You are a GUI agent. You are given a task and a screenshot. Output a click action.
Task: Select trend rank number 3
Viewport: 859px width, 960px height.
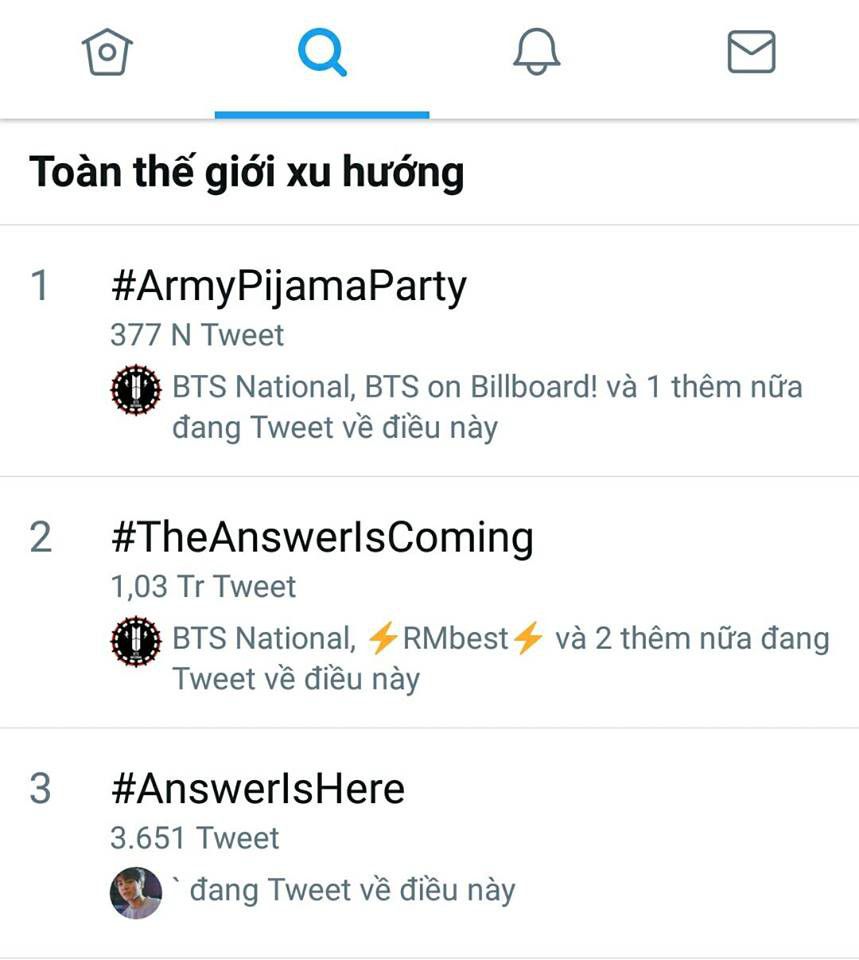tap(40, 788)
